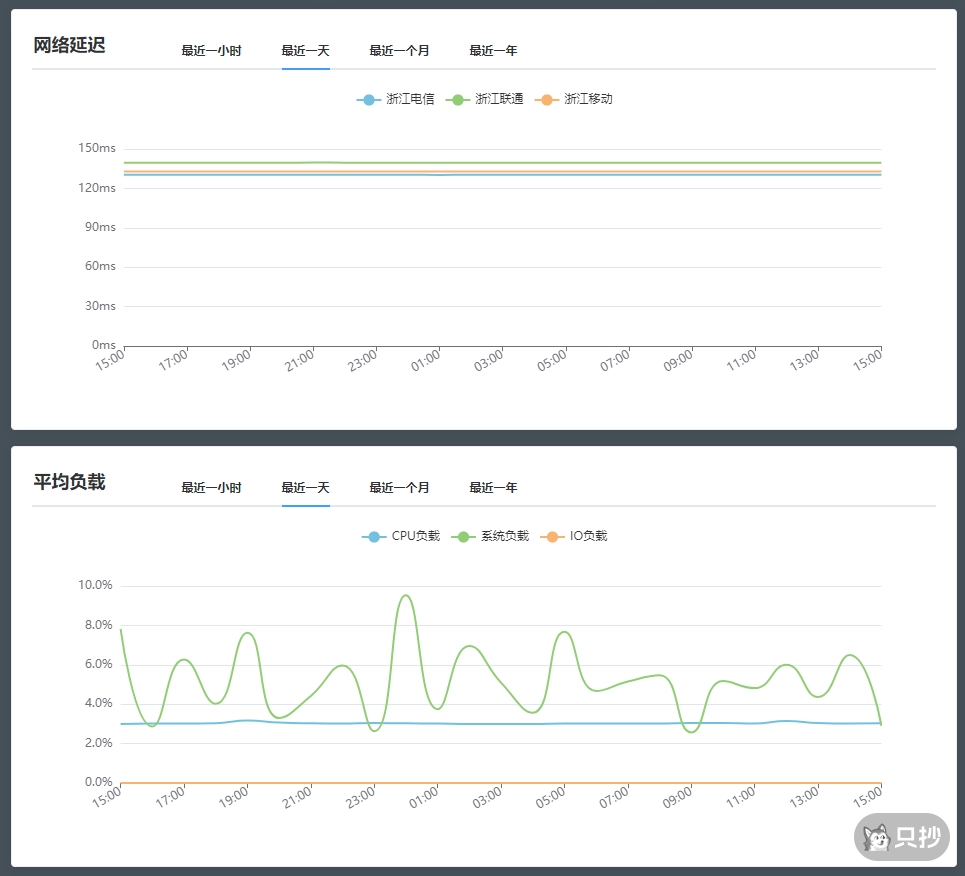Click the IO负载 legend marker
Screen dimensions: 965x876
[552, 537]
